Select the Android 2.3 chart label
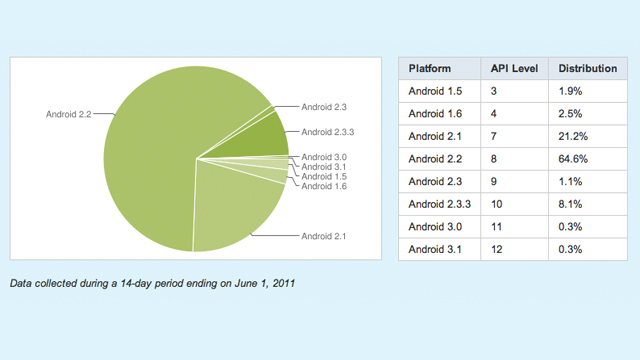 click(x=324, y=107)
